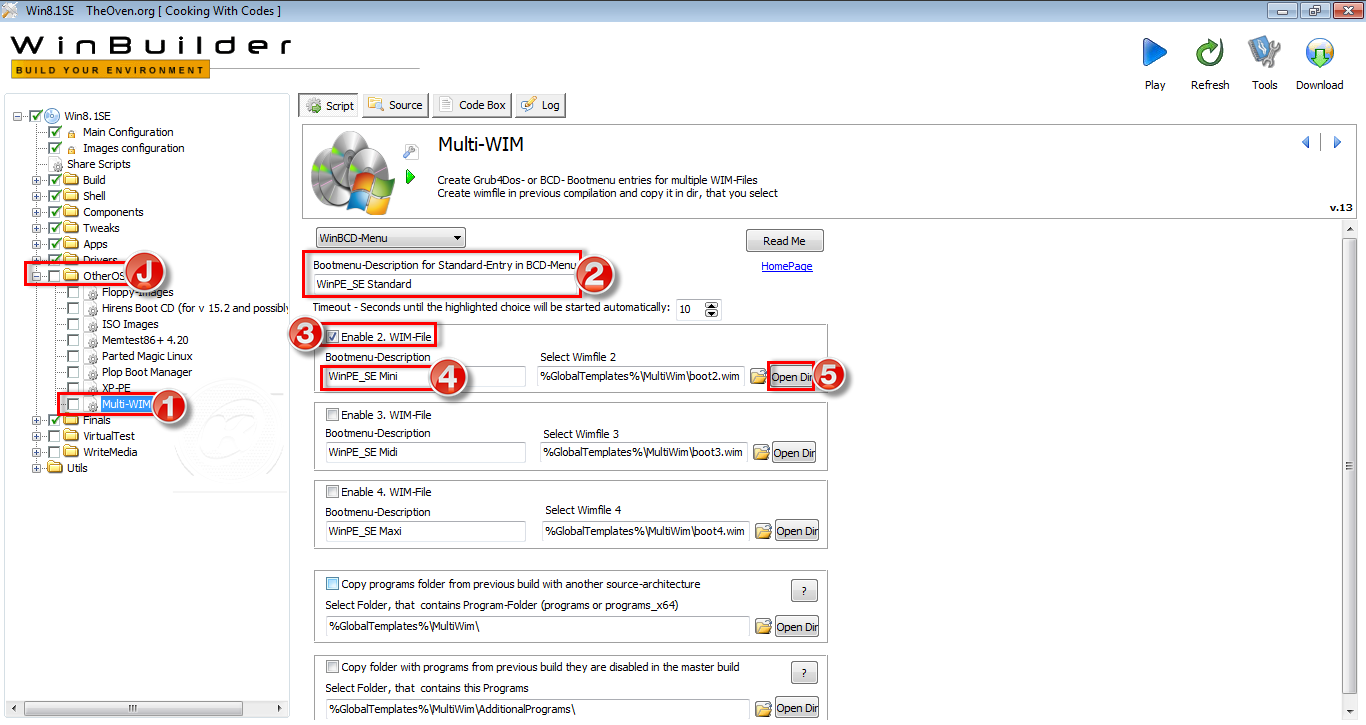Viewport: 1366px width, 725px height.
Task: Click Utils folder icon in tree
Action: [x=55, y=468]
